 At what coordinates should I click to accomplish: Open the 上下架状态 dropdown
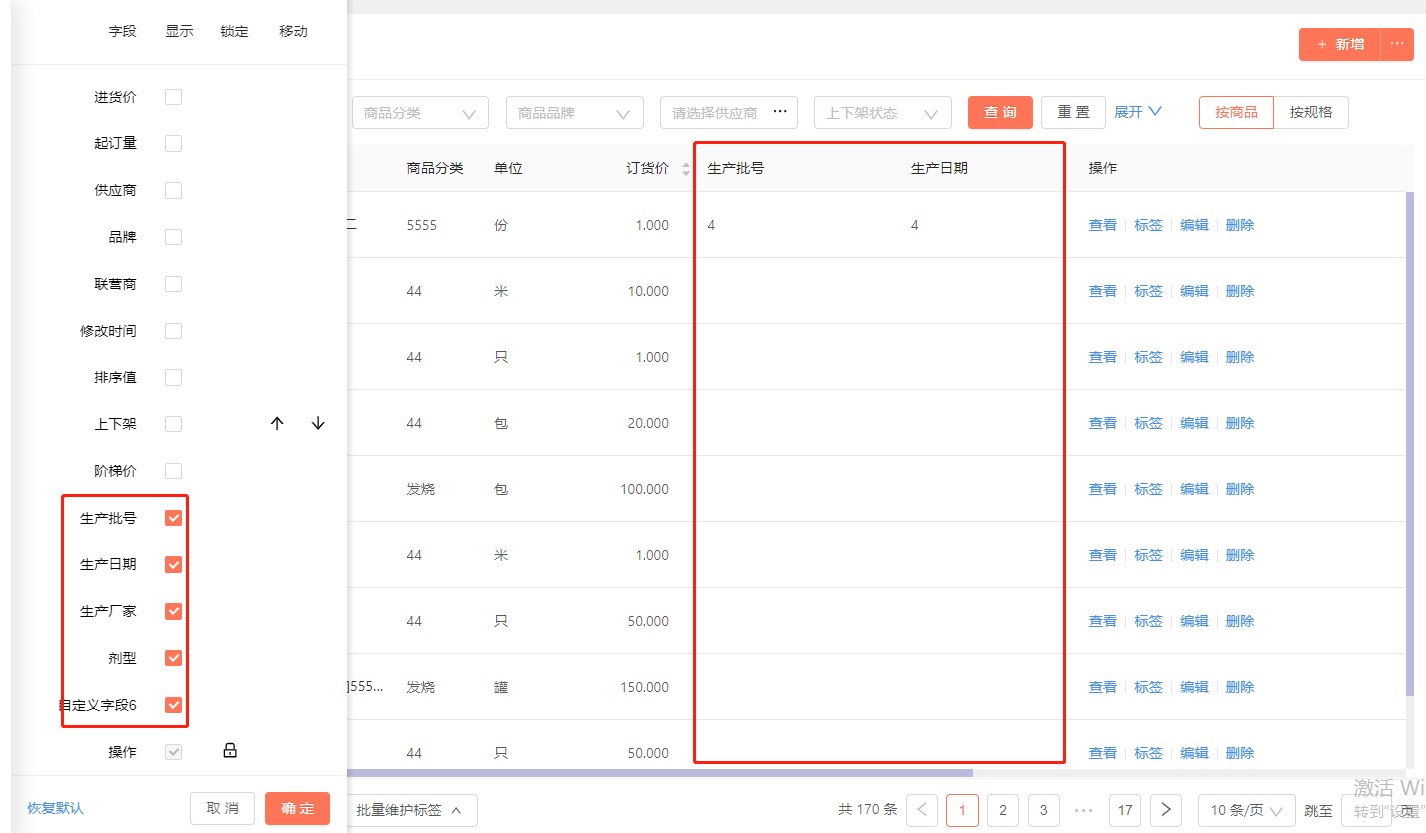pos(883,113)
